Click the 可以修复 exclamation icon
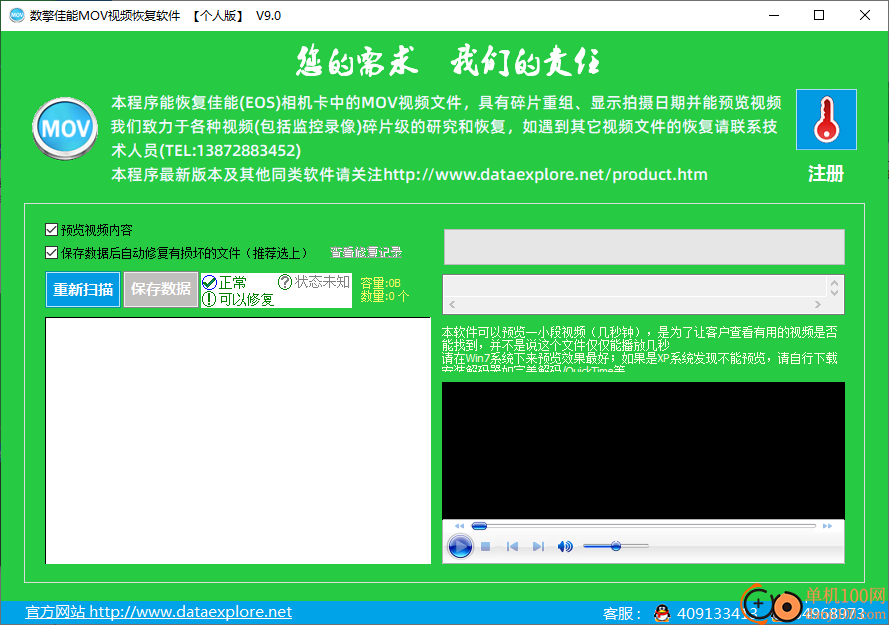 click(209, 299)
